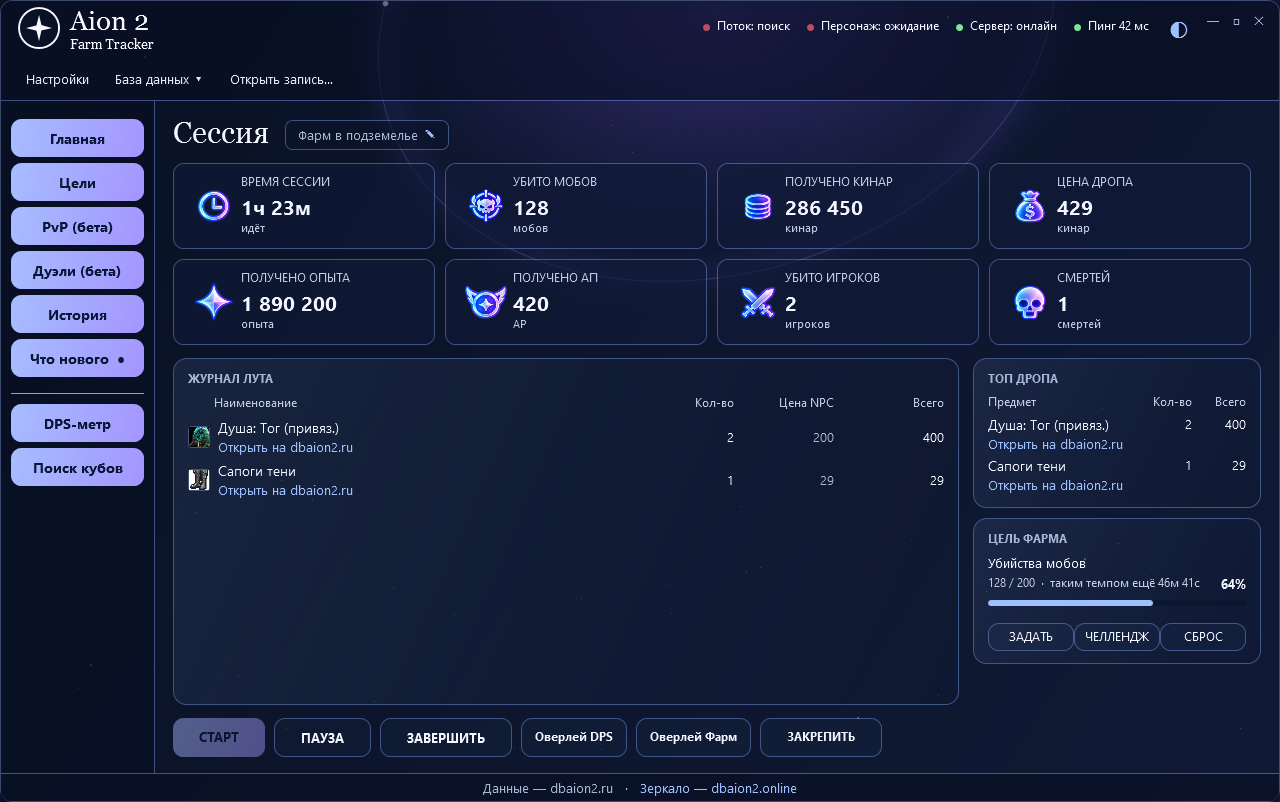Click the Сапоги тени item icon
1280x802 pixels.
199,480
